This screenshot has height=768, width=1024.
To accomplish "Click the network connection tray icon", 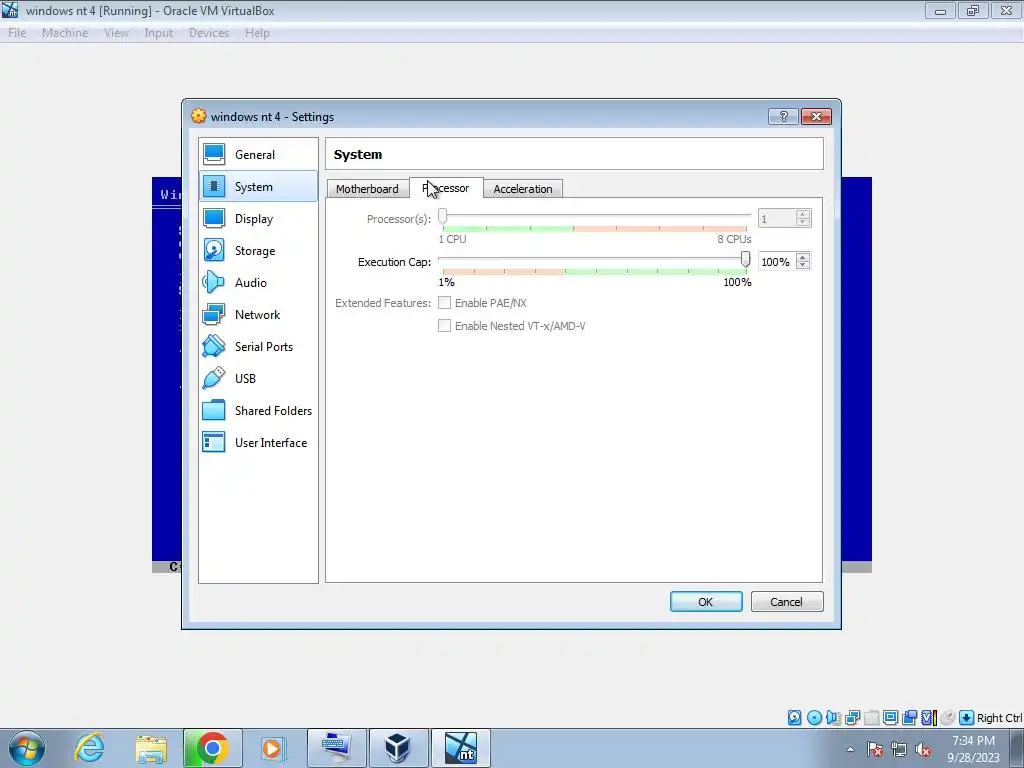I will pos(899,750).
